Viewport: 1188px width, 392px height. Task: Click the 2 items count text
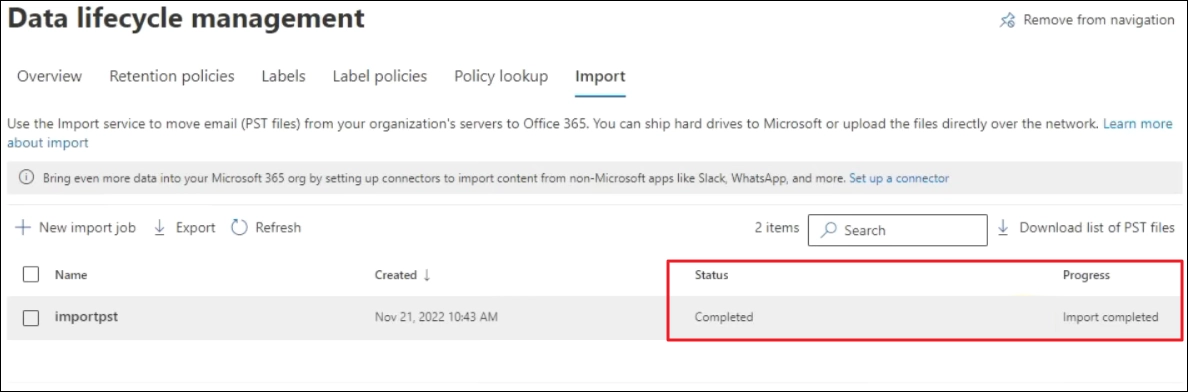coord(777,227)
